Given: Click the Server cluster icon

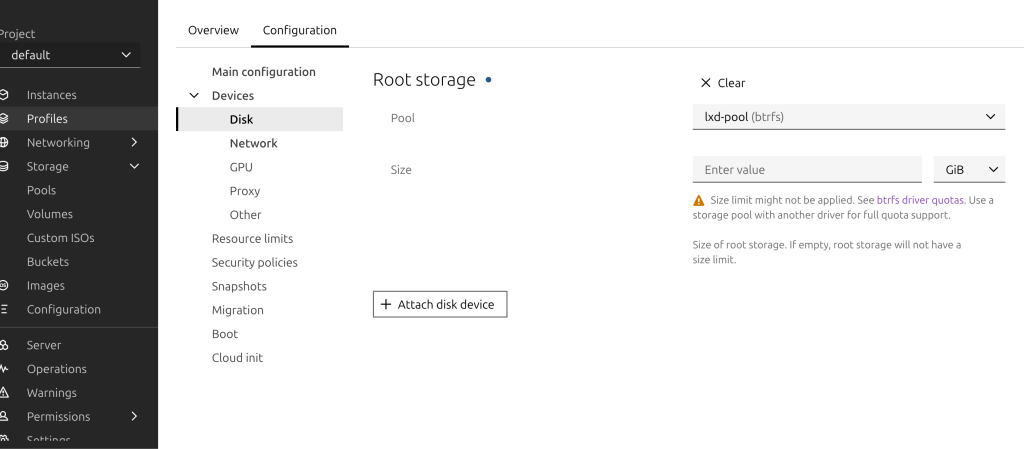Looking at the screenshot, I should click(5, 345).
